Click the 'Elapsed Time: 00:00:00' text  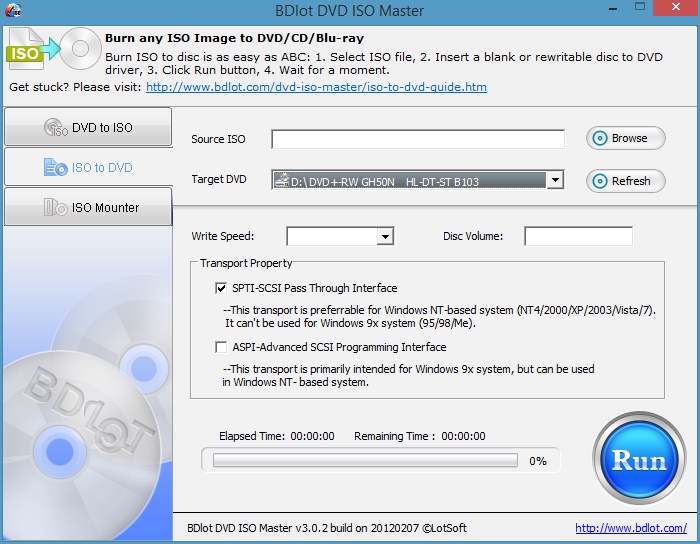276,436
